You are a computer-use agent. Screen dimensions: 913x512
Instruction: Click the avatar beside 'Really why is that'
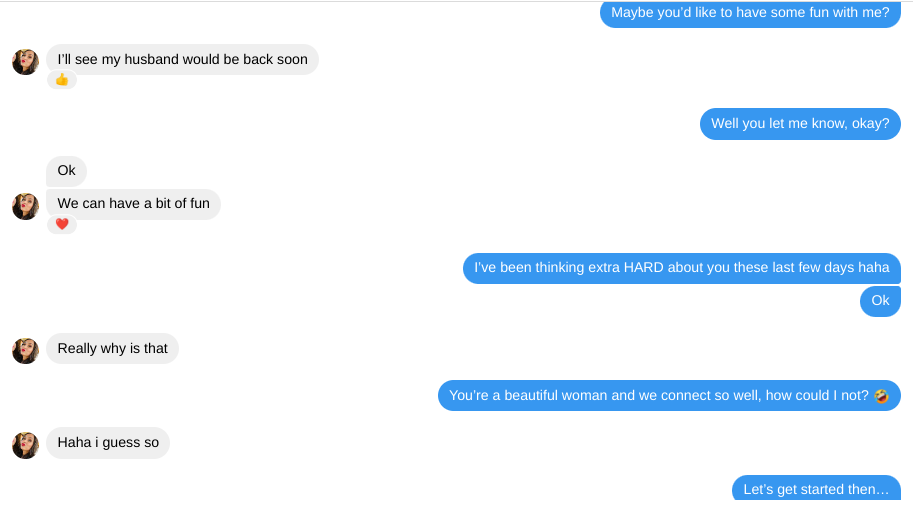pos(26,351)
